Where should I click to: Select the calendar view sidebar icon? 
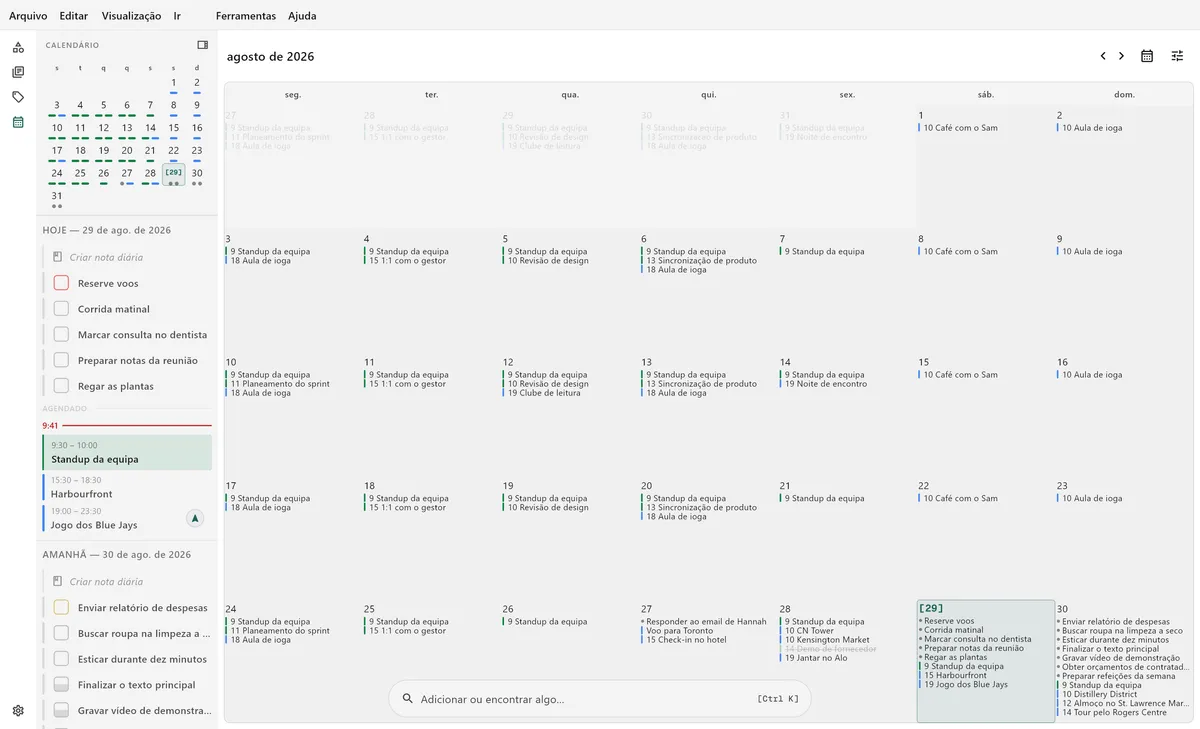(x=18, y=122)
